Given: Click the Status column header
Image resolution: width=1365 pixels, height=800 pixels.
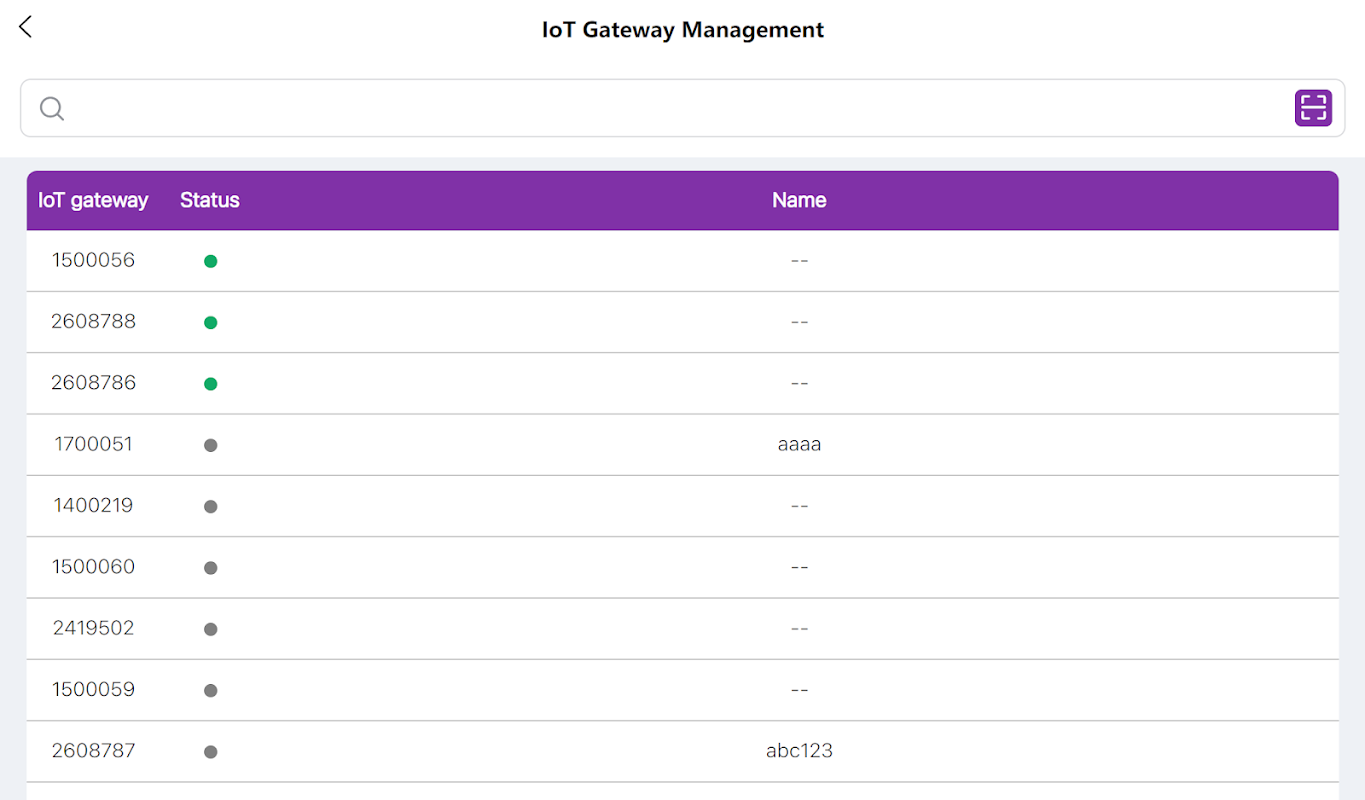Looking at the screenshot, I should 210,200.
